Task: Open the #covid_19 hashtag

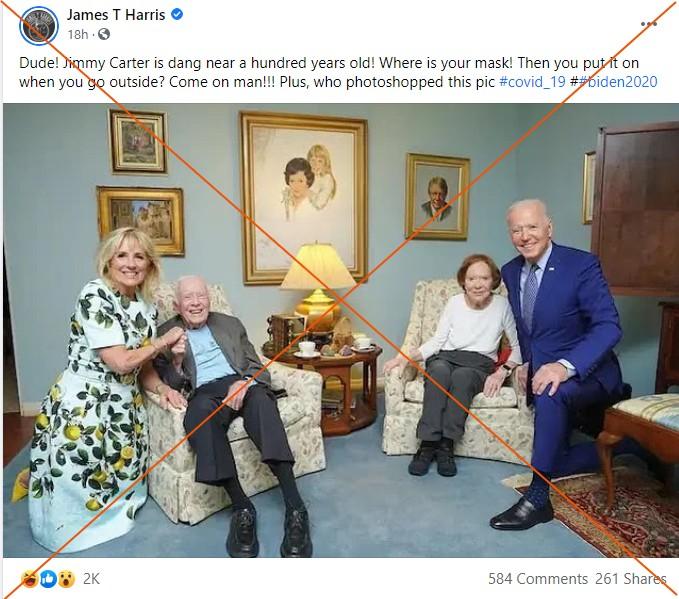Action: 532,82
